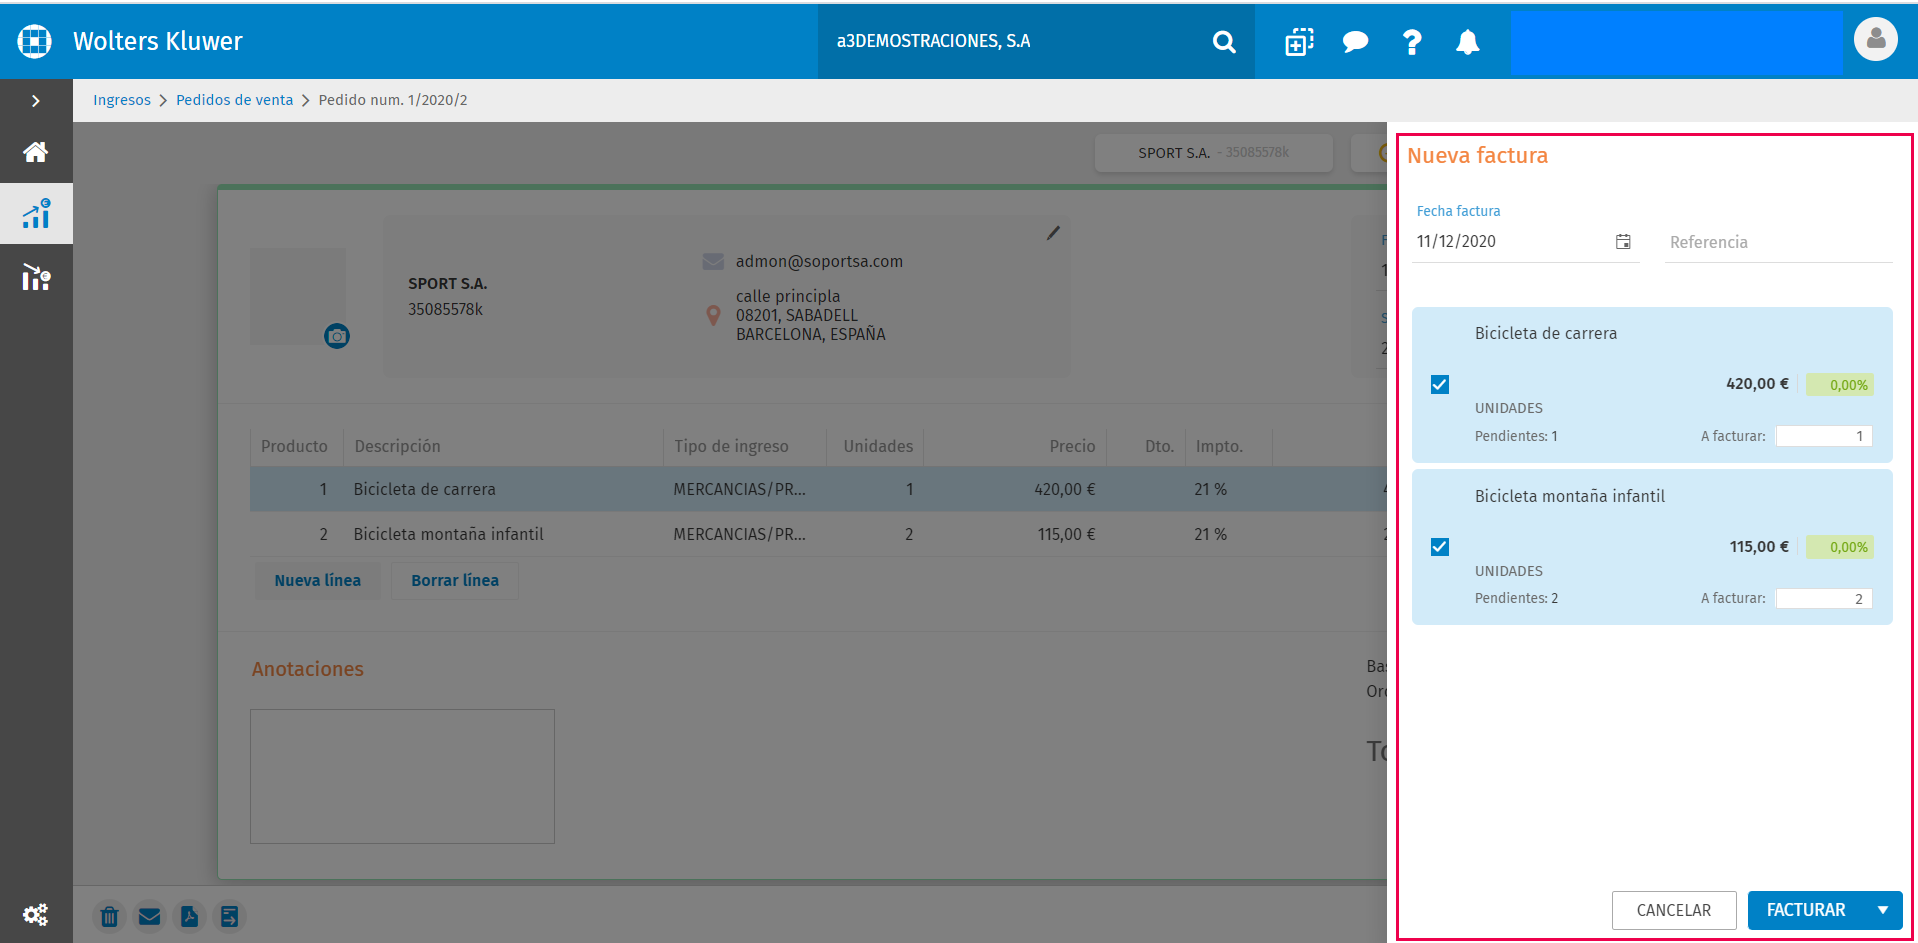Click the Referencia input field

pos(1778,242)
